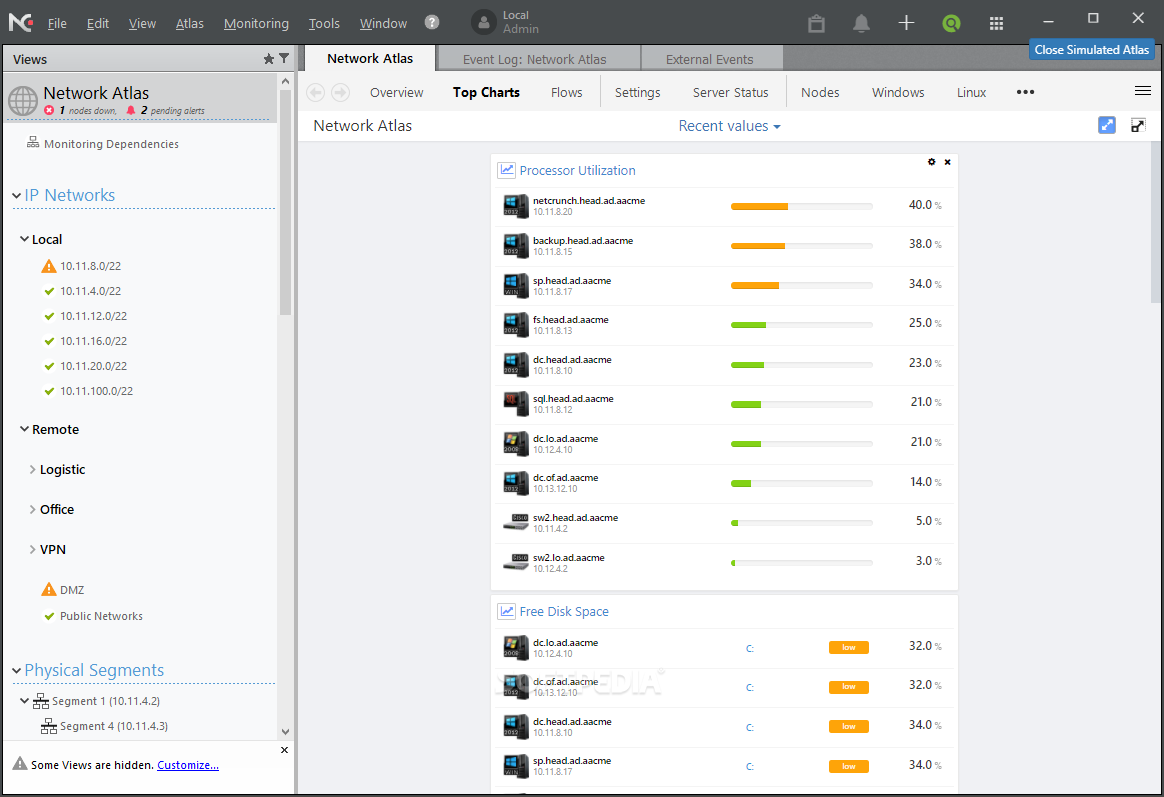Click the back navigation arrow
Image resolution: width=1164 pixels, height=797 pixels.
point(315,92)
